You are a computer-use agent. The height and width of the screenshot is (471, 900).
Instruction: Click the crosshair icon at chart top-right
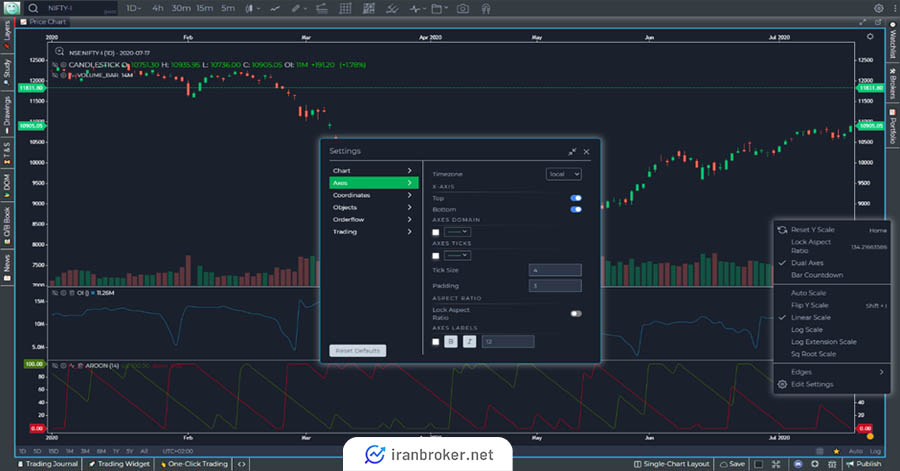coord(870,36)
